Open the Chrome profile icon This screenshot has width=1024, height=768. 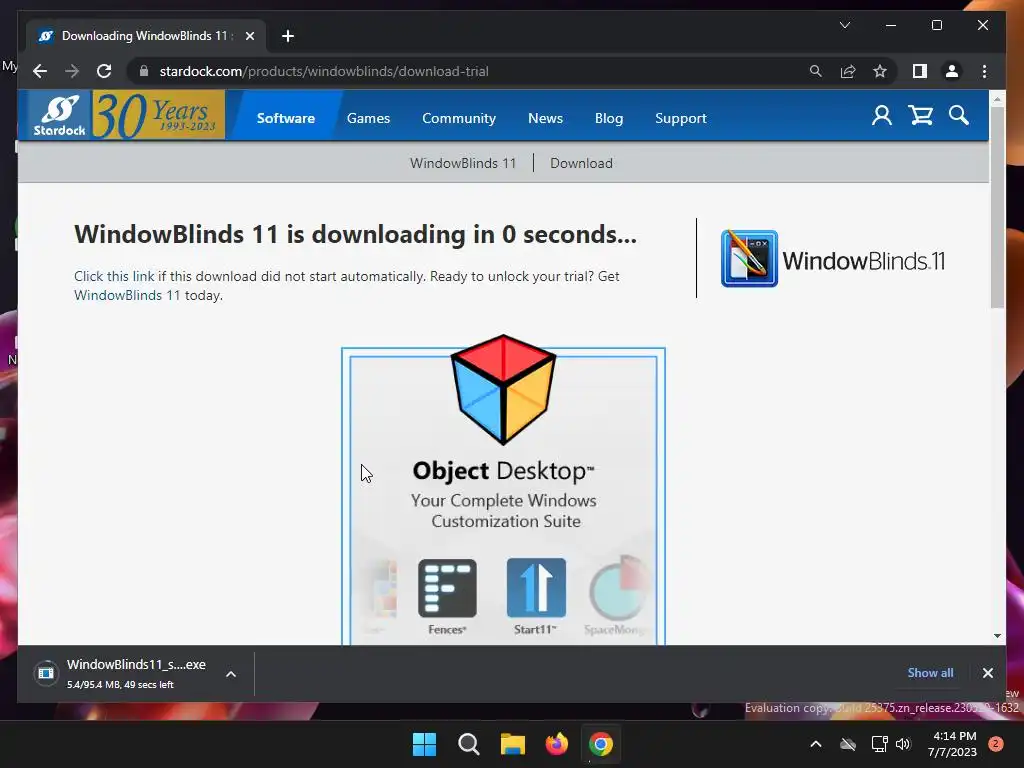tap(952, 71)
